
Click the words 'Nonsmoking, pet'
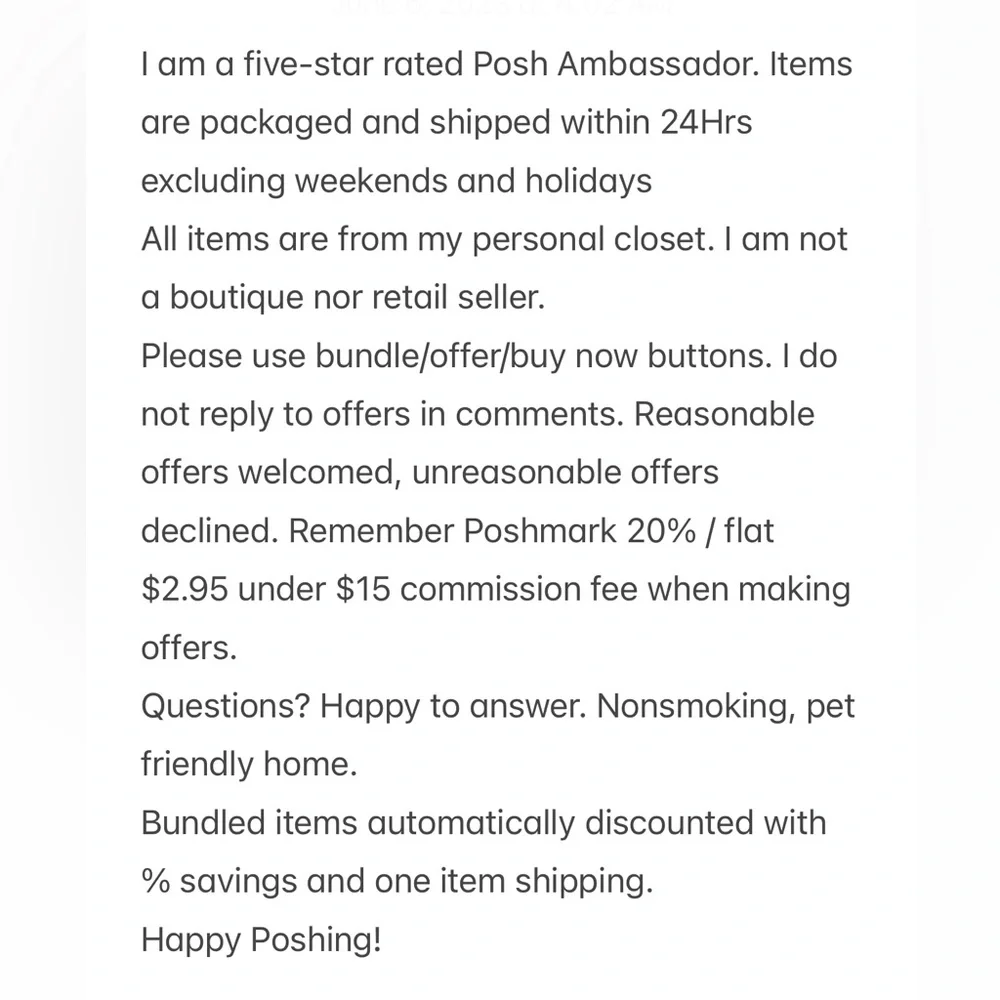[726, 707]
